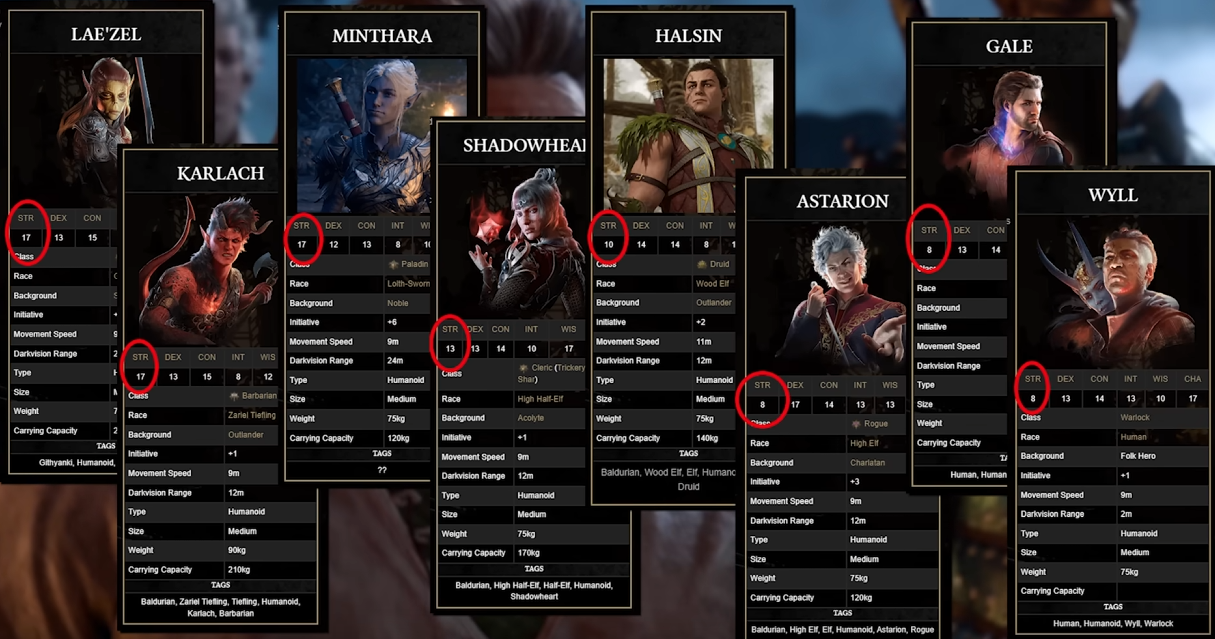Click Astarion's Rogue class icon

click(x=856, y=424)
